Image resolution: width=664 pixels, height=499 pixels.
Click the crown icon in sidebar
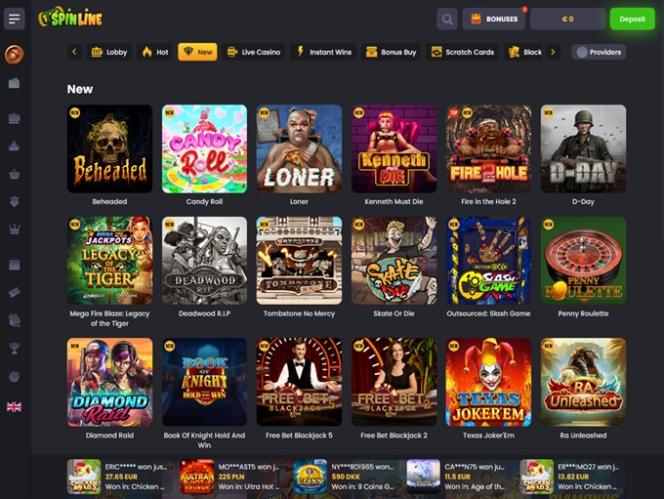[x=14, y=230]
